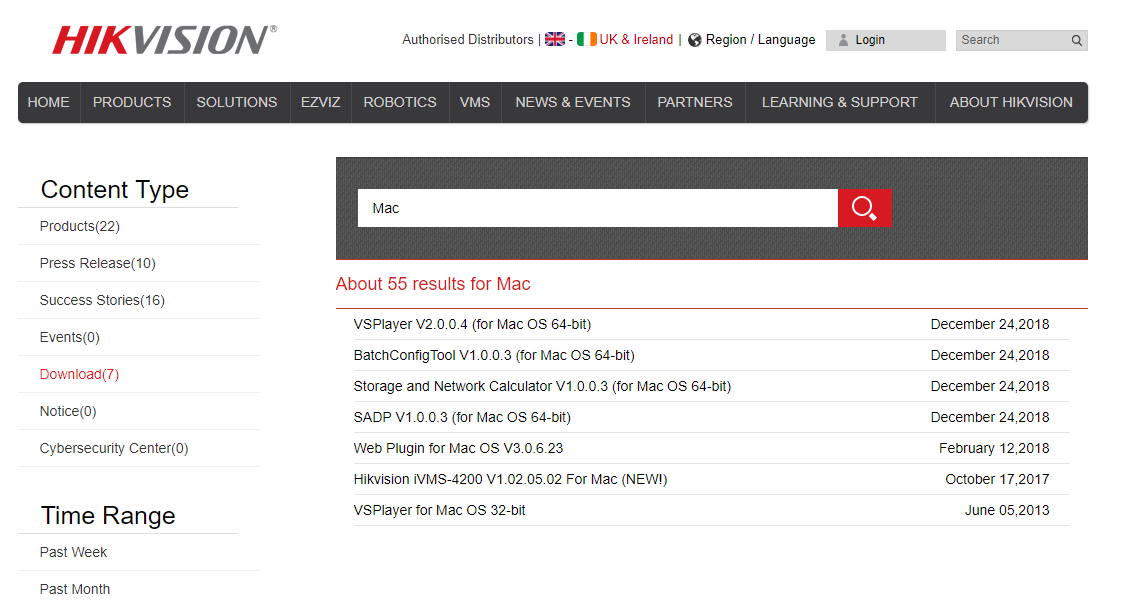Click the red magnifier search button
Viewport: 1143px width, 607px height.
[x=864, y=208]
